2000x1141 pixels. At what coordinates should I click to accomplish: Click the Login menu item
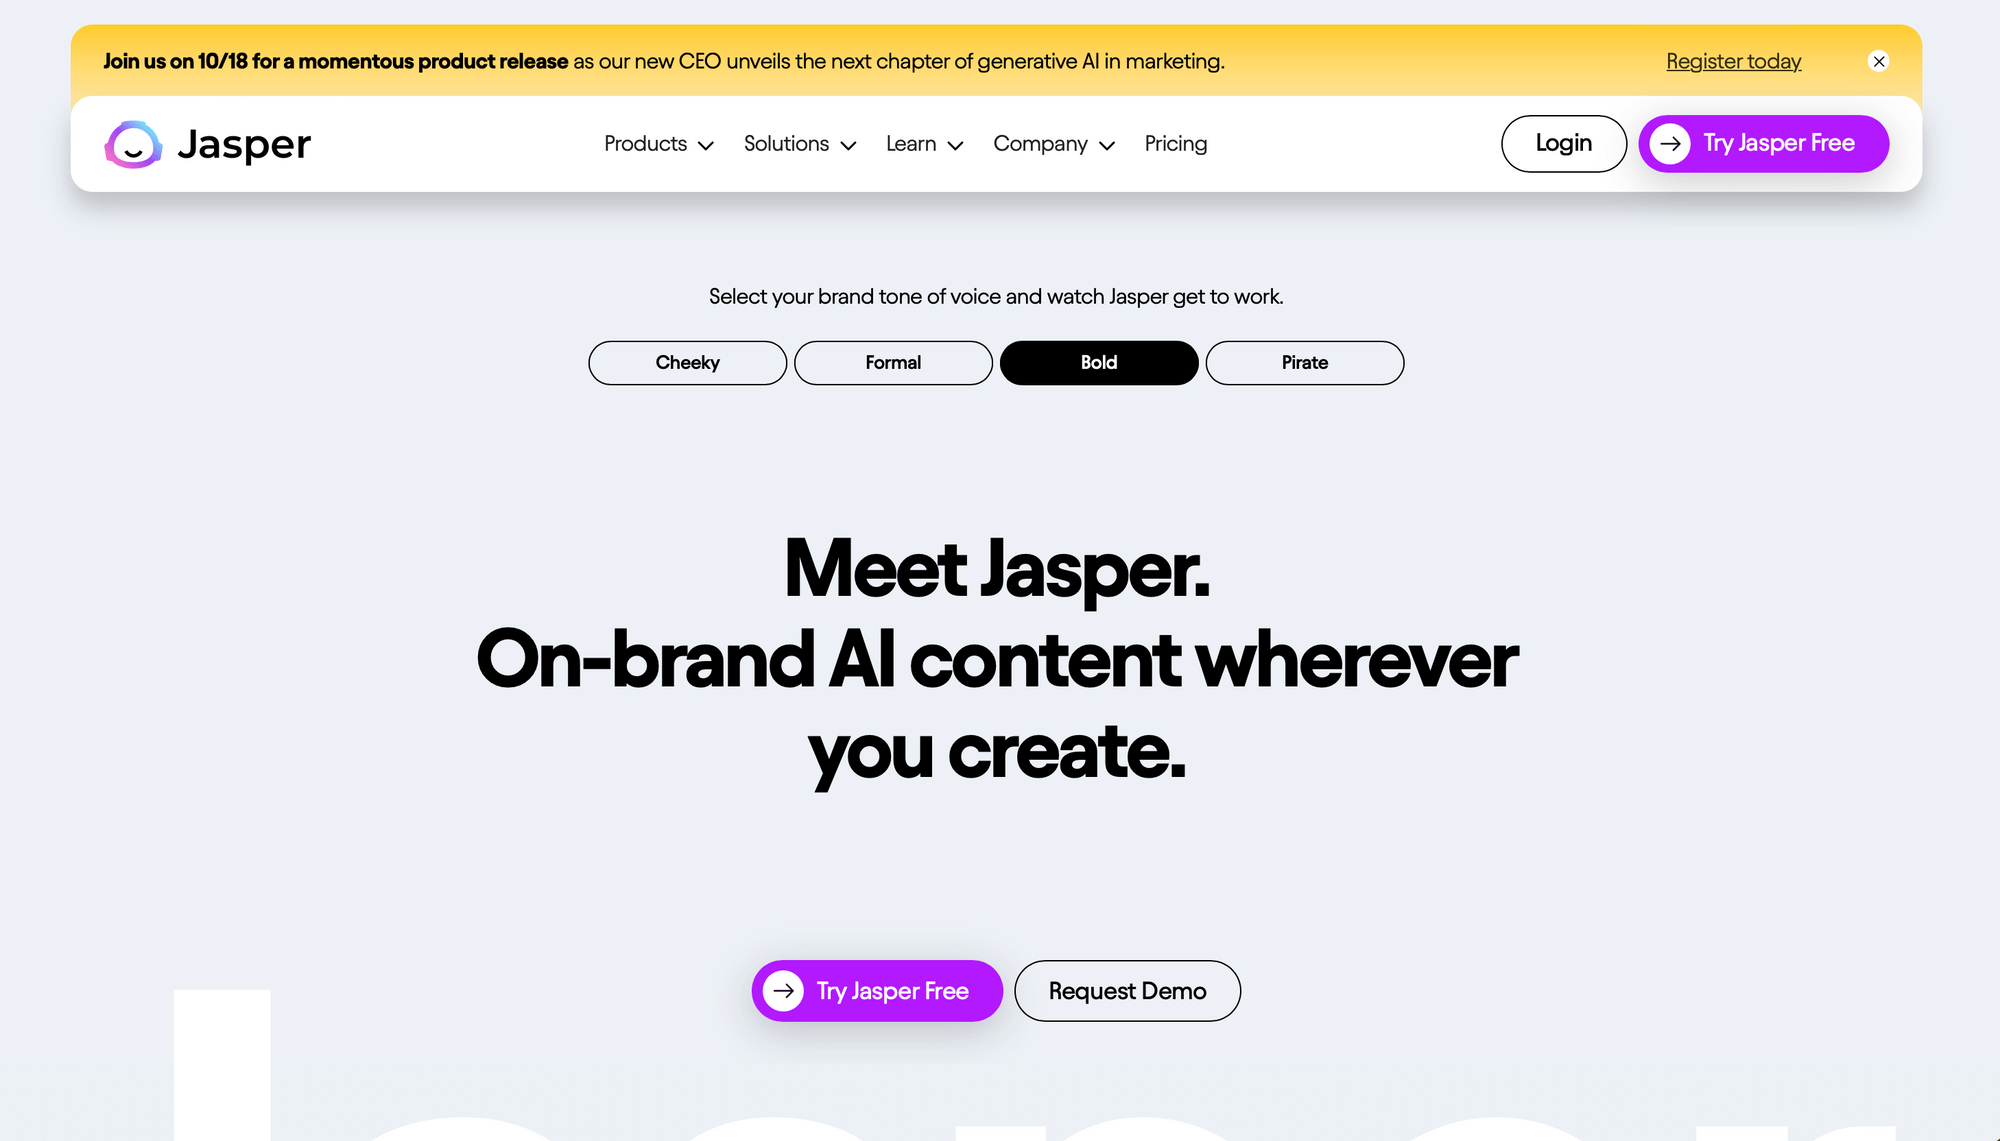(x=1563, y=143)
